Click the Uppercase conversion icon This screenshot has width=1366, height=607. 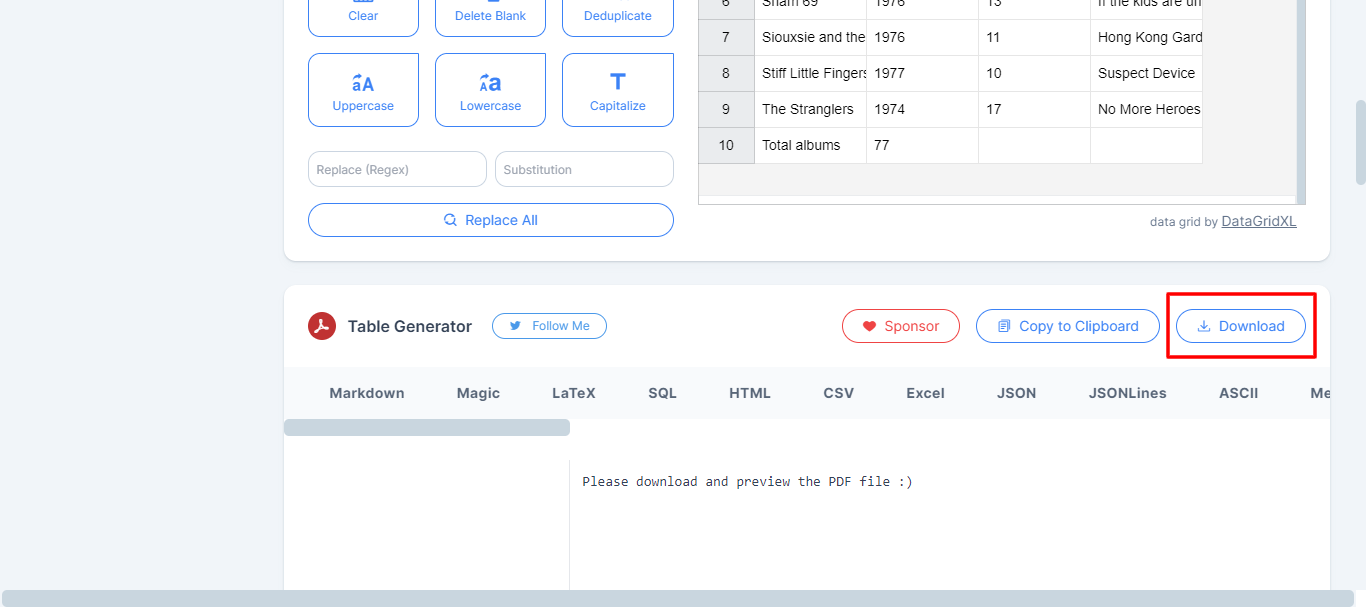363,83
